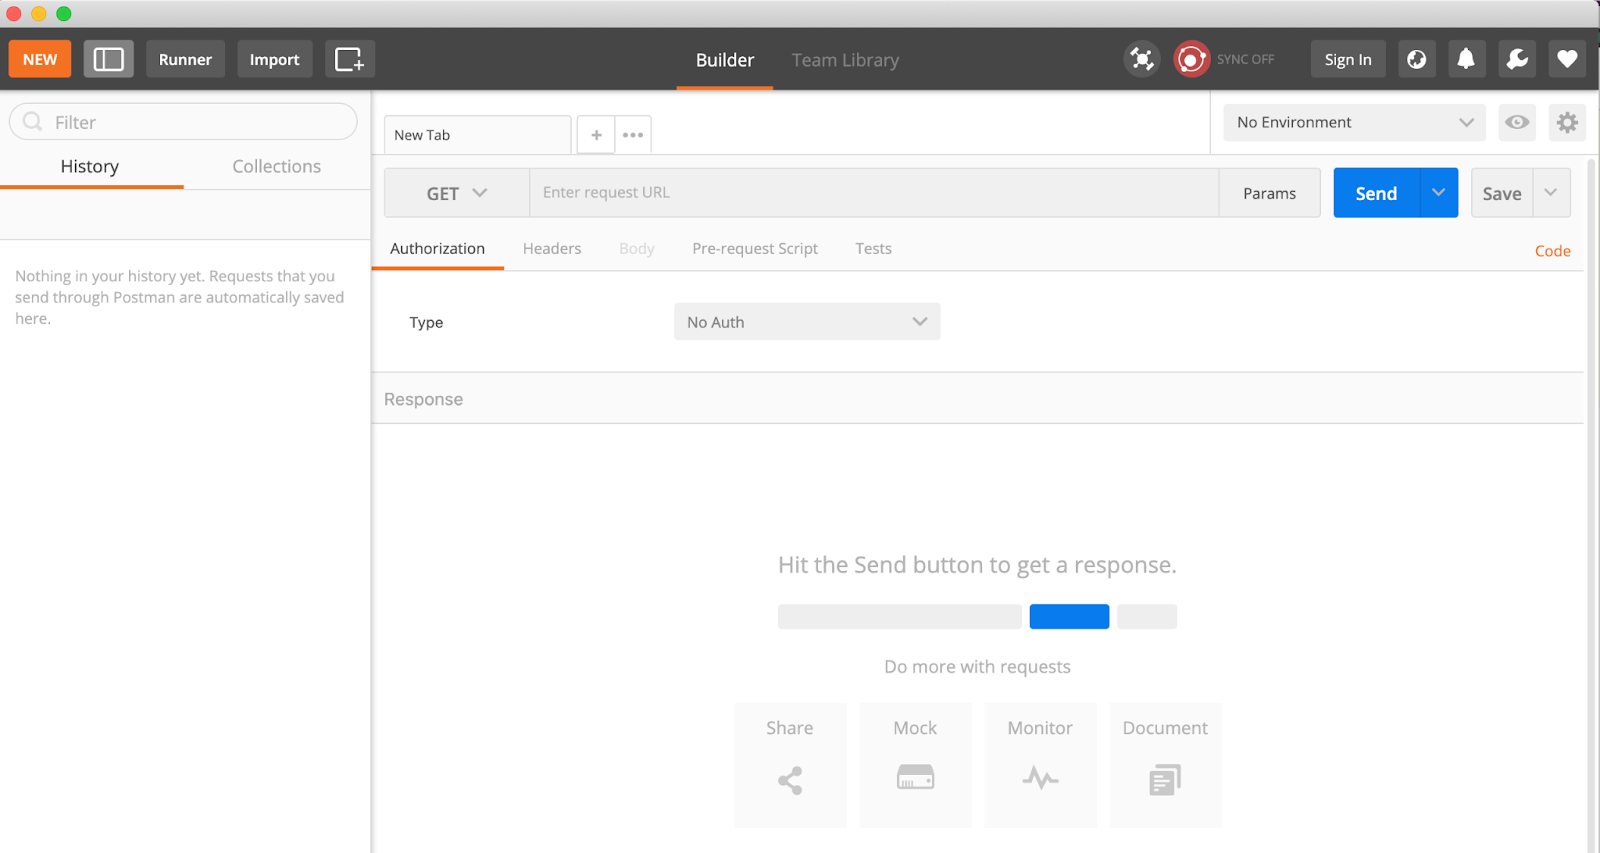1600x853 pixels.
Task: Open the Authorization request tab
Action: pos(437,249)
